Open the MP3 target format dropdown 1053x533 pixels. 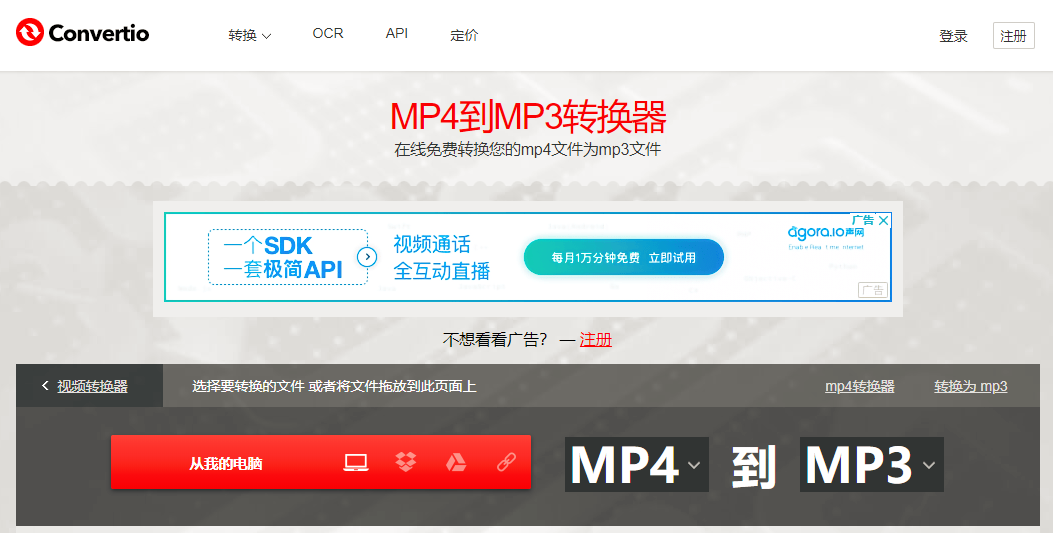pyautogui.click(x=872, y=465)
